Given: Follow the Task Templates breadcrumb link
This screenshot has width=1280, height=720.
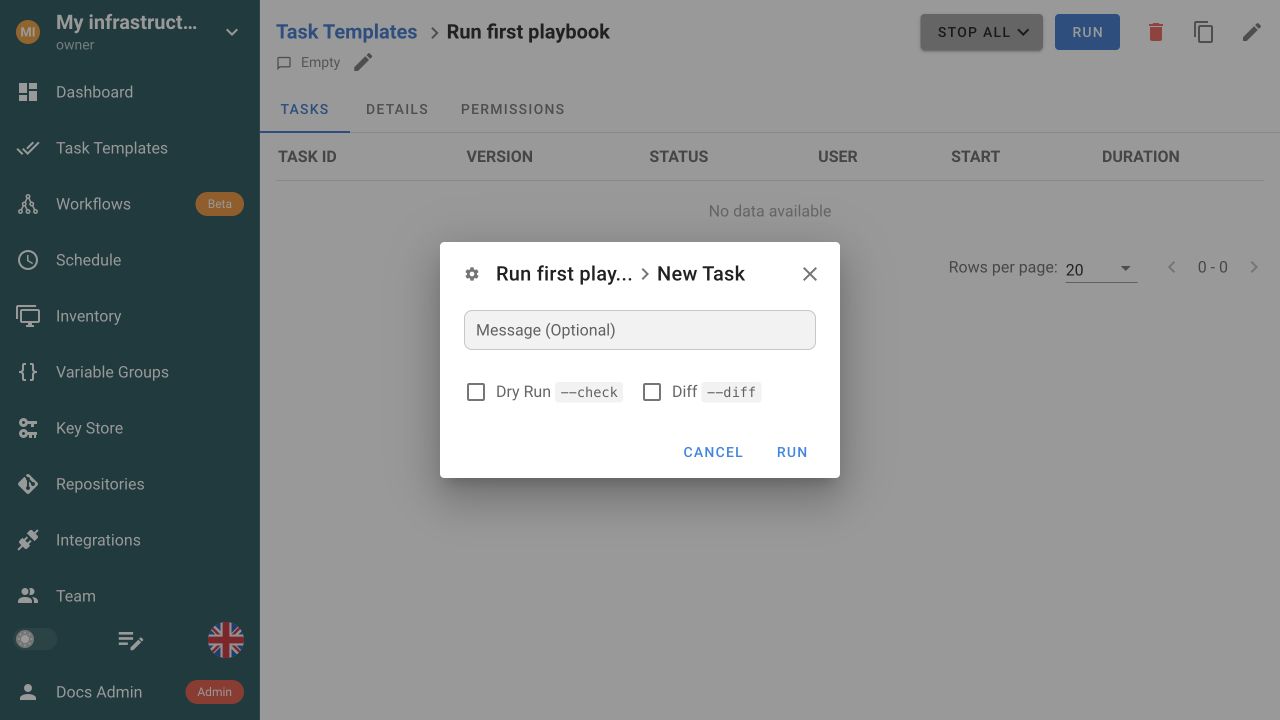Looking at the screenshot, I should tap(346, 32).
